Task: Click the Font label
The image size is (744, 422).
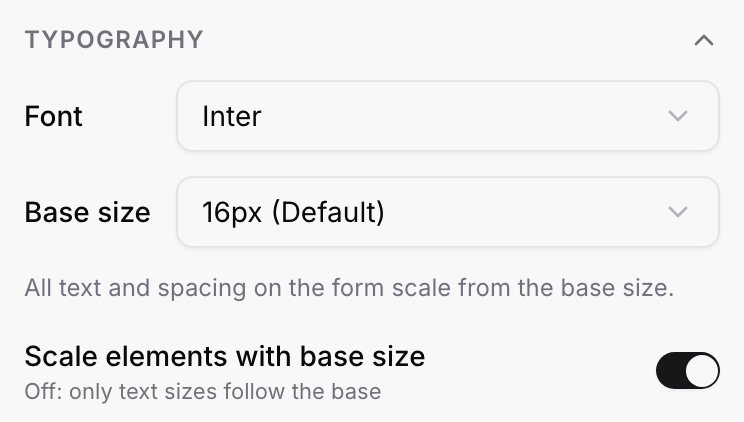Action: click(54, 116)
